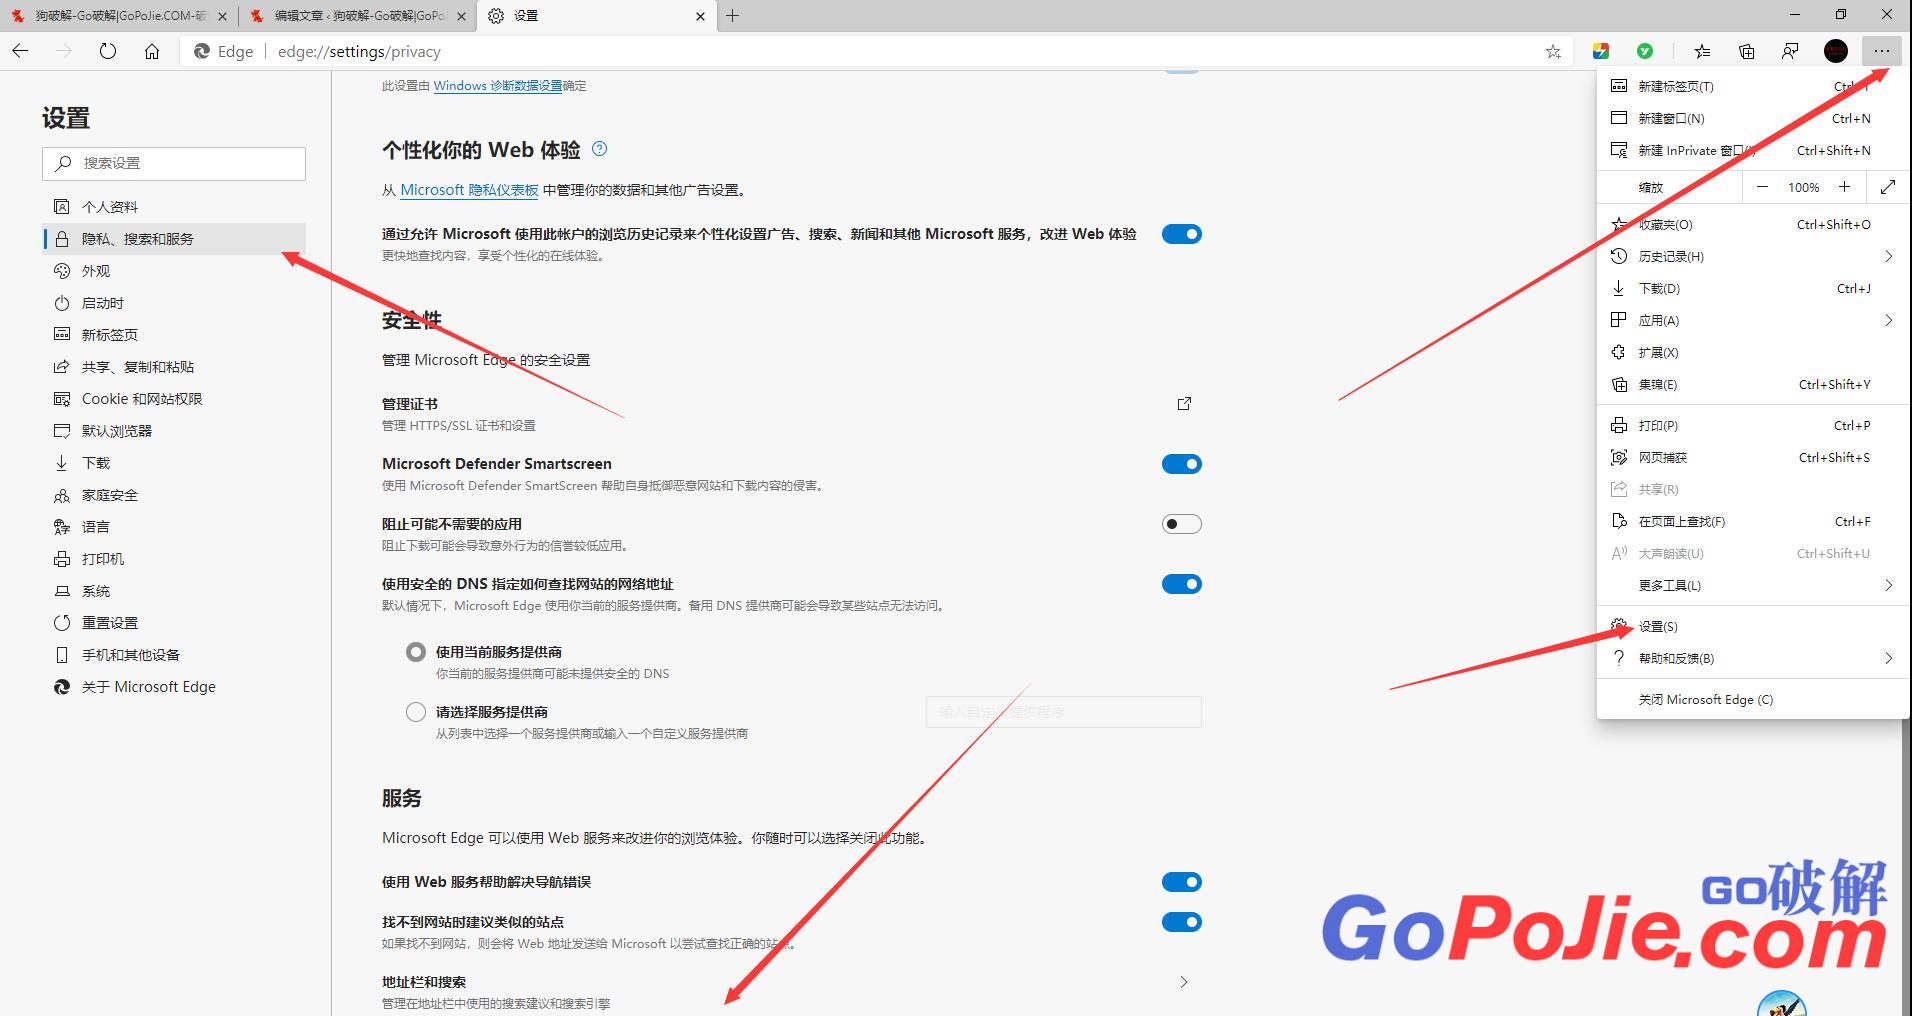Click the green extension icon in toolbar

pyautogui.click(x=1645, y=51)
